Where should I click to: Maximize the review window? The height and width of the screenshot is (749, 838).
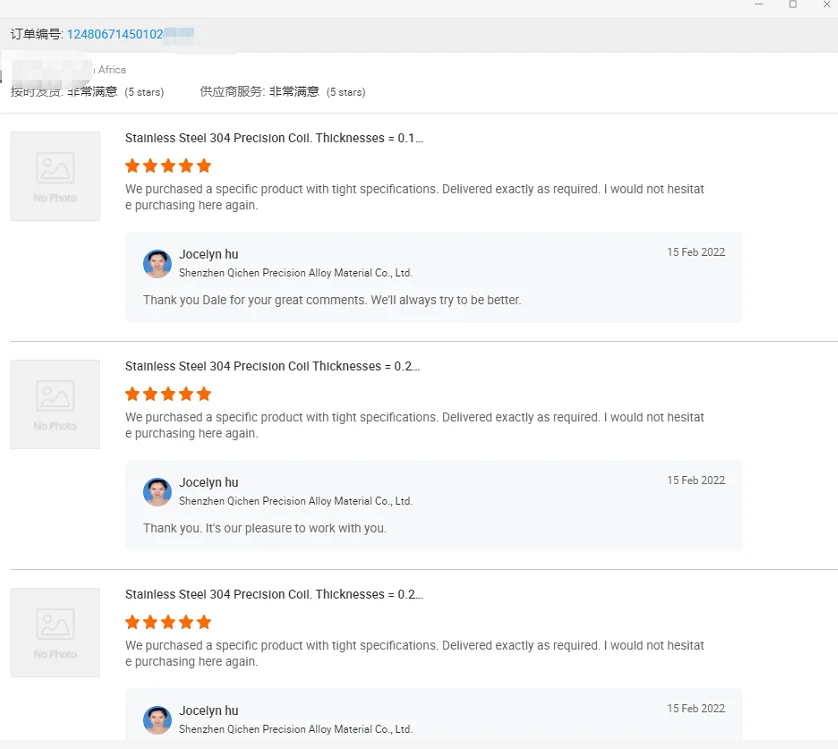click(793, 5)
